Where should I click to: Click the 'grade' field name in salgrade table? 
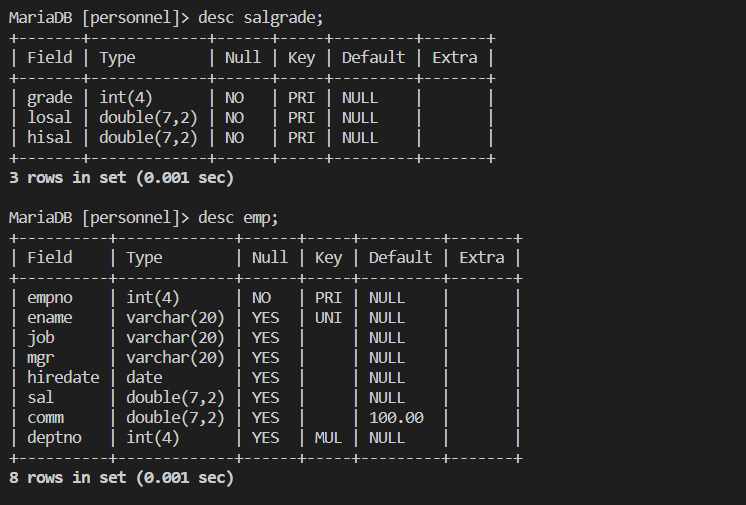(50, 98)
